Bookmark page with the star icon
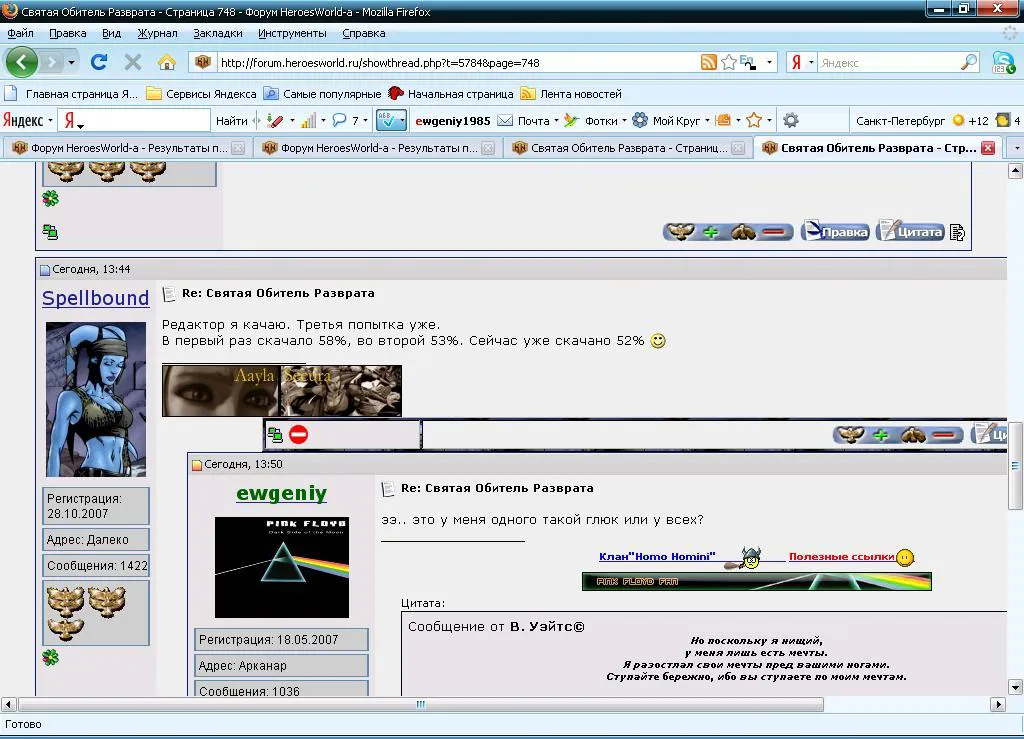 coord(729,63)
